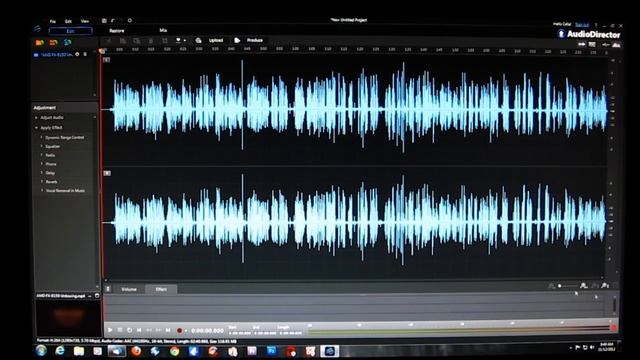Click the Windows Start button
The image size is (640, 360).
(x=41, y=351)
